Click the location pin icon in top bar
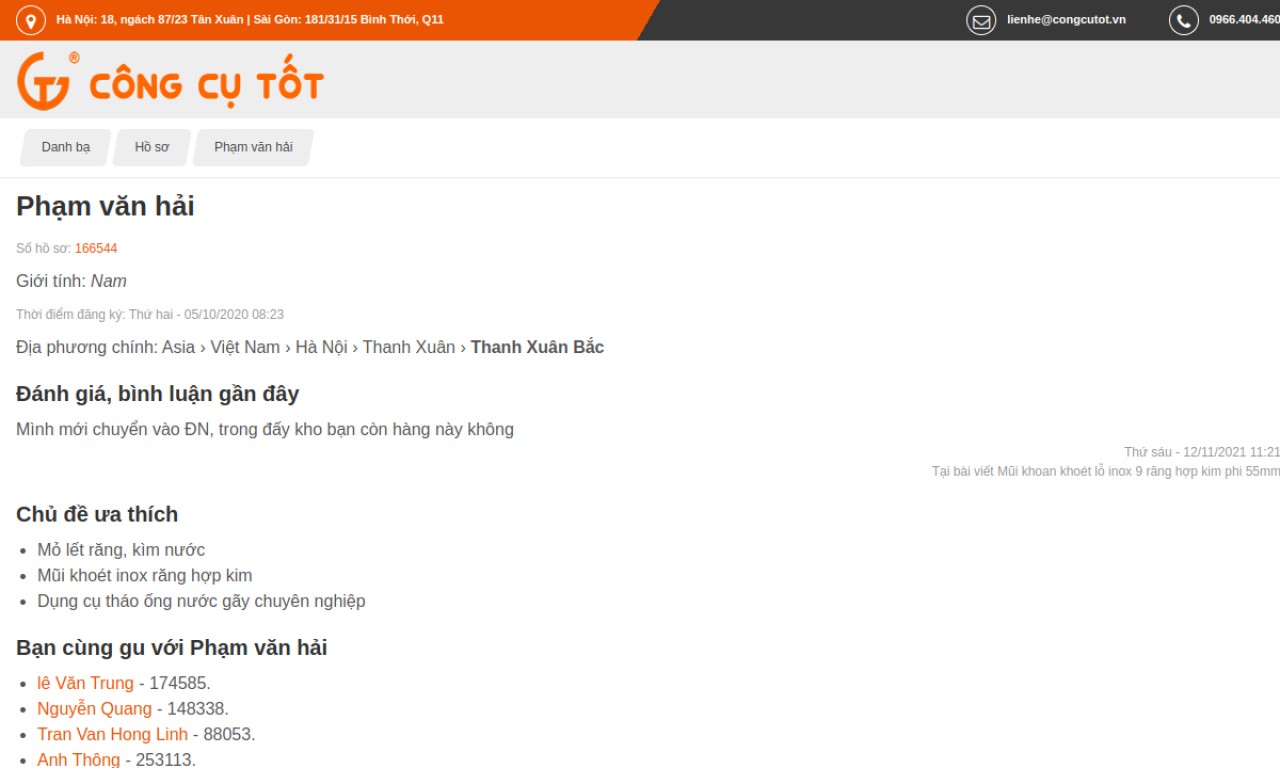1280x768 pixels. pyautogui.click(x=31, y=20)
